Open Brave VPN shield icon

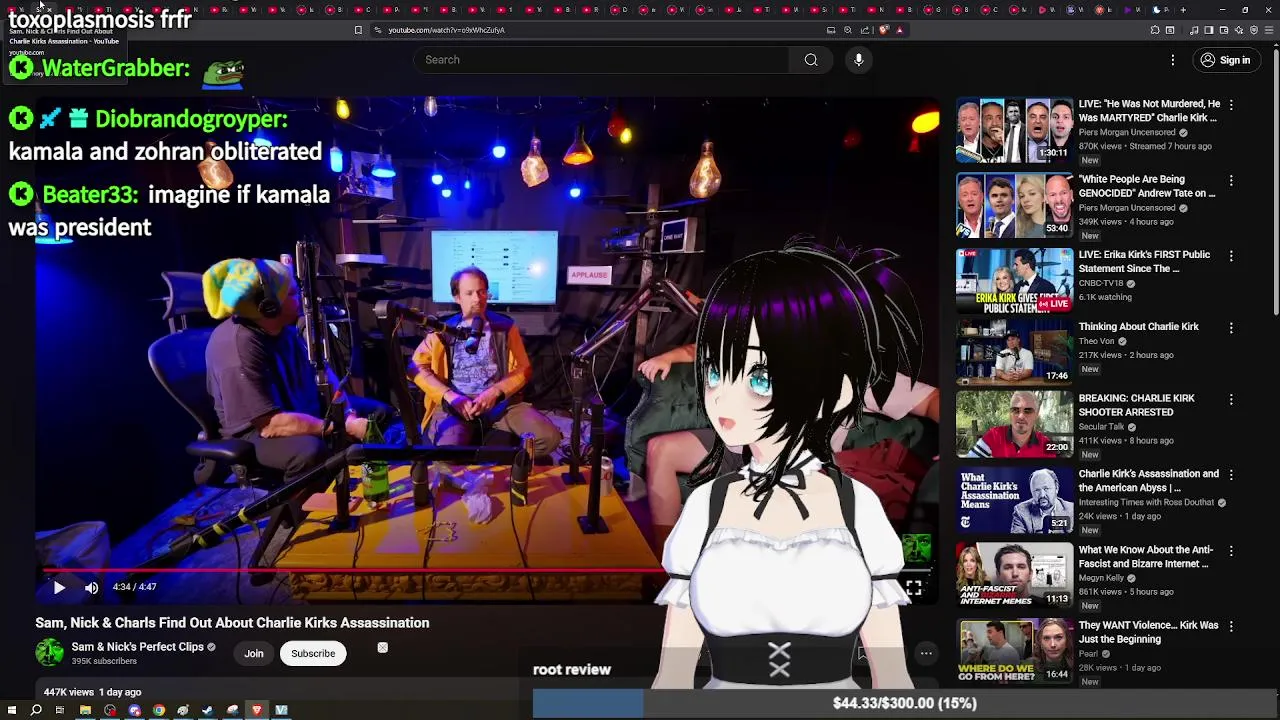pyautogui.click(x=1254, y=30)
